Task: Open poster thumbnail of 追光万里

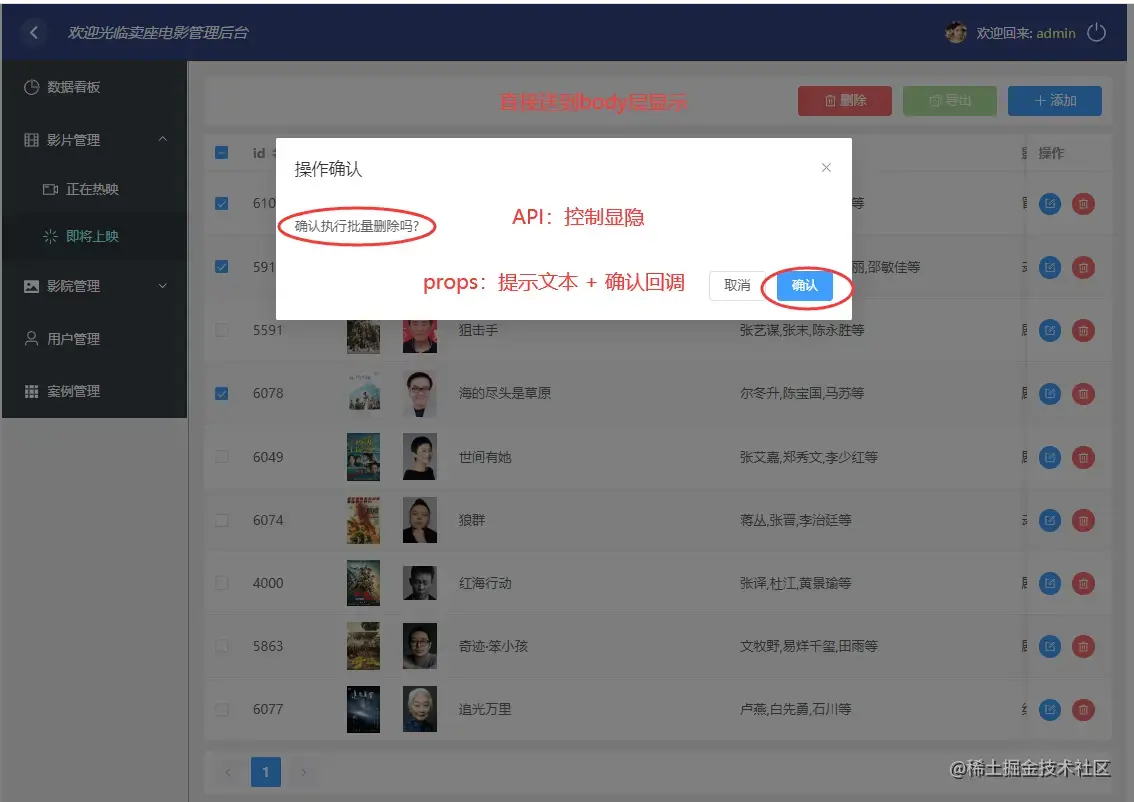Action: point(363,709)
